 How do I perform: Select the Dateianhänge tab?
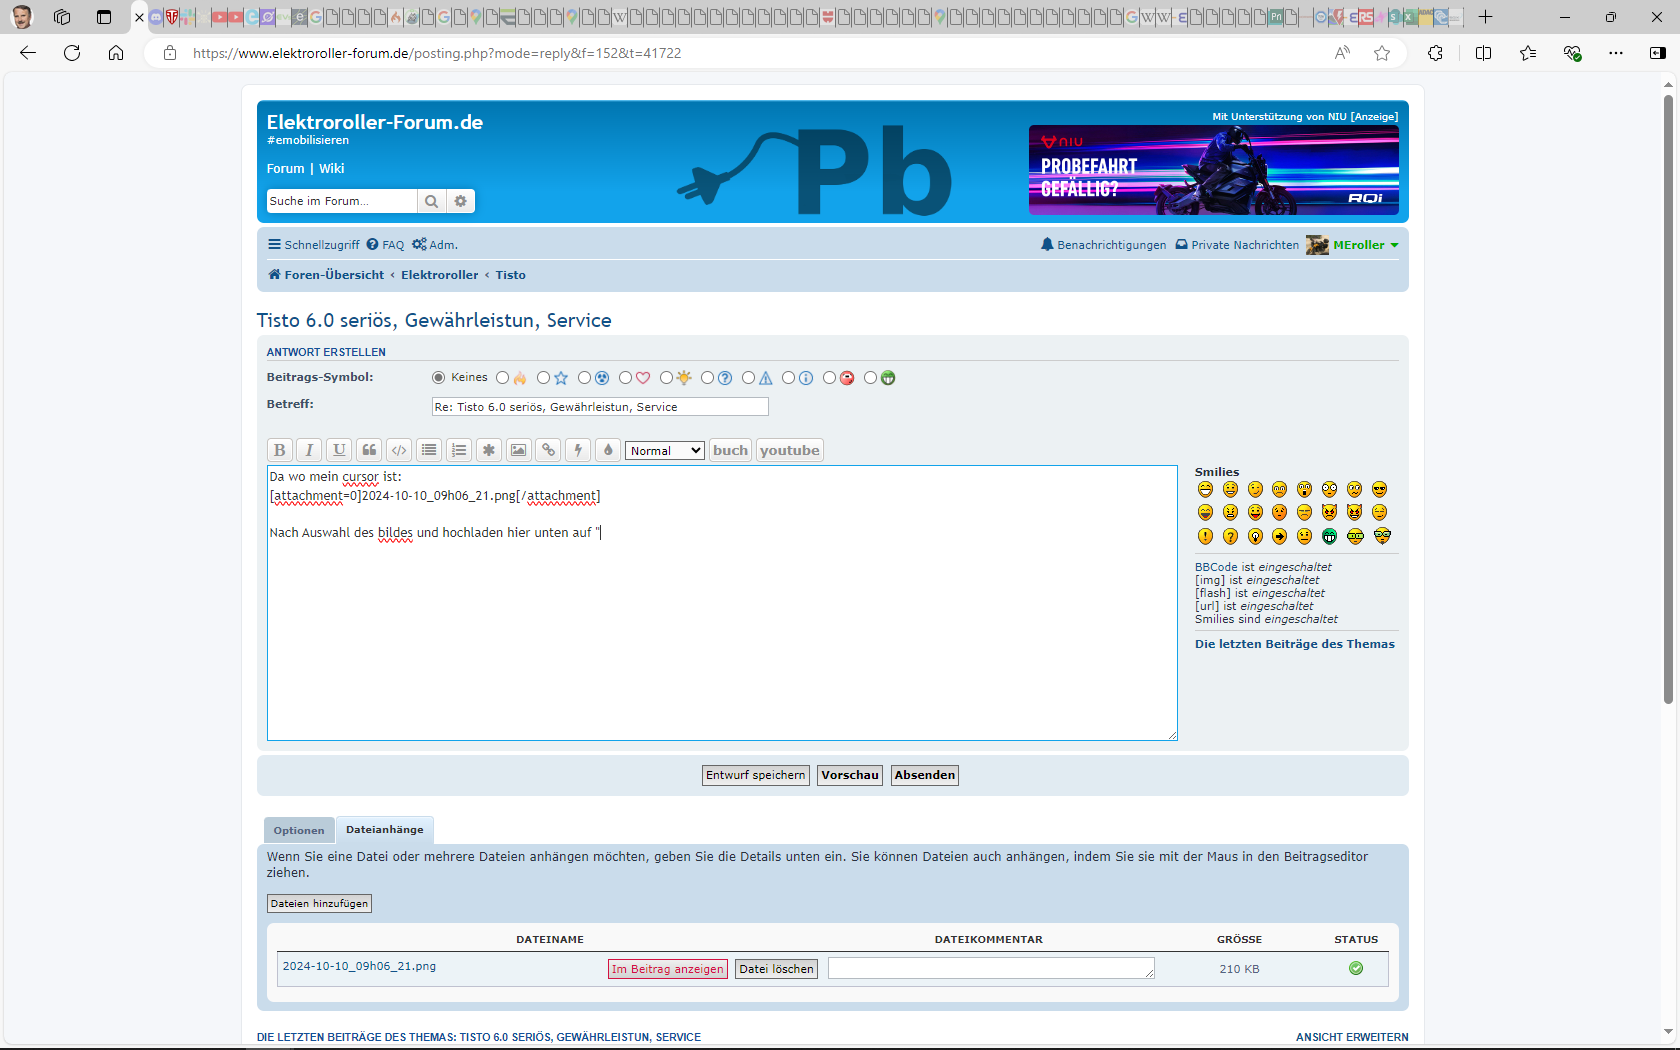(x=385, y=829)
